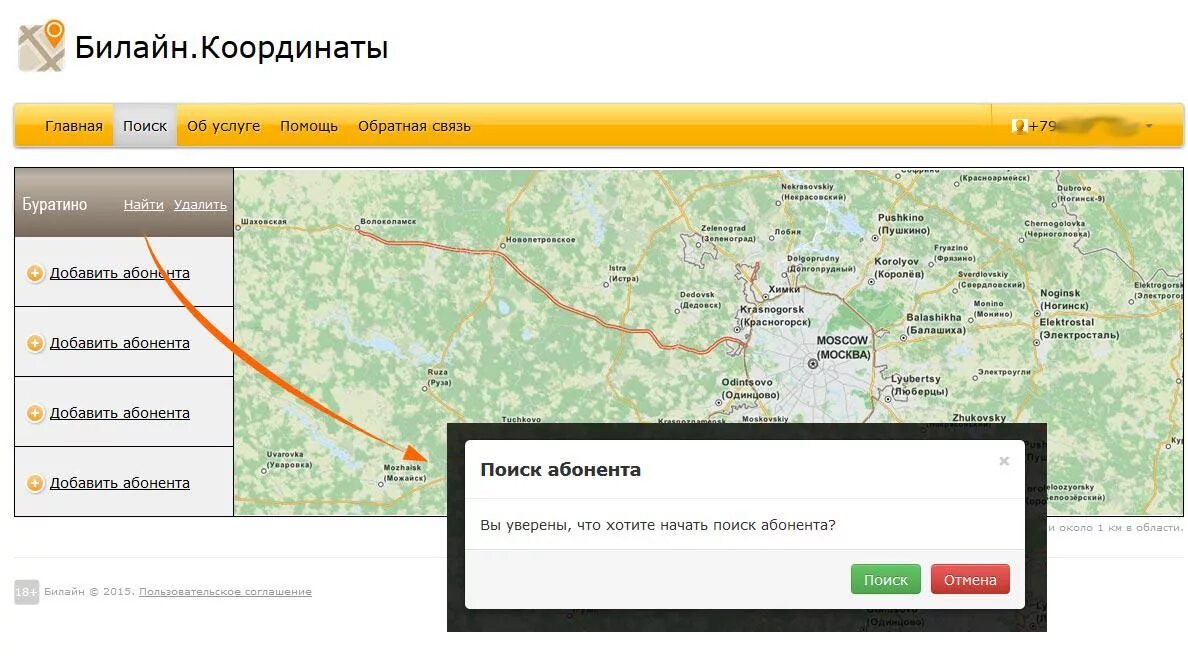Click the plus icon in first add-subscriber row
This screenshot has height=660, width=1188.
[35, 273]
